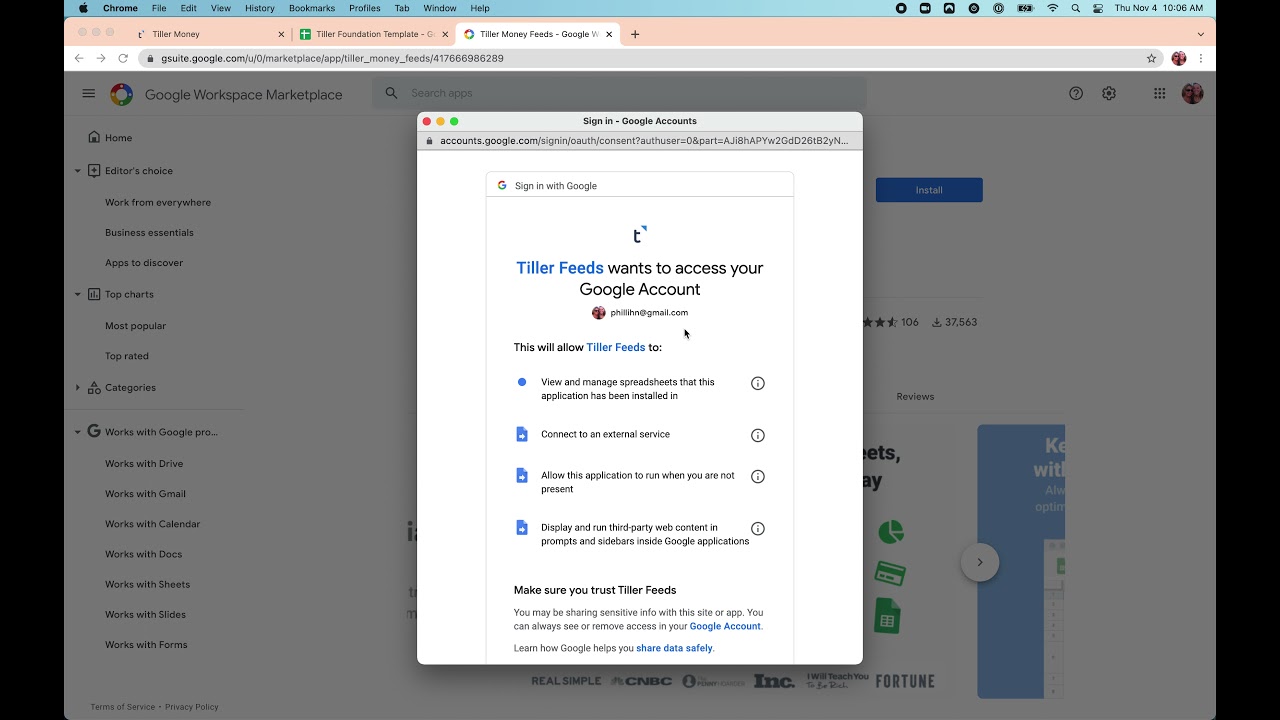The width and height of the screenshot is (1280, 720).
Task: Select Works with Docs
Action: (x=143, y=554)
